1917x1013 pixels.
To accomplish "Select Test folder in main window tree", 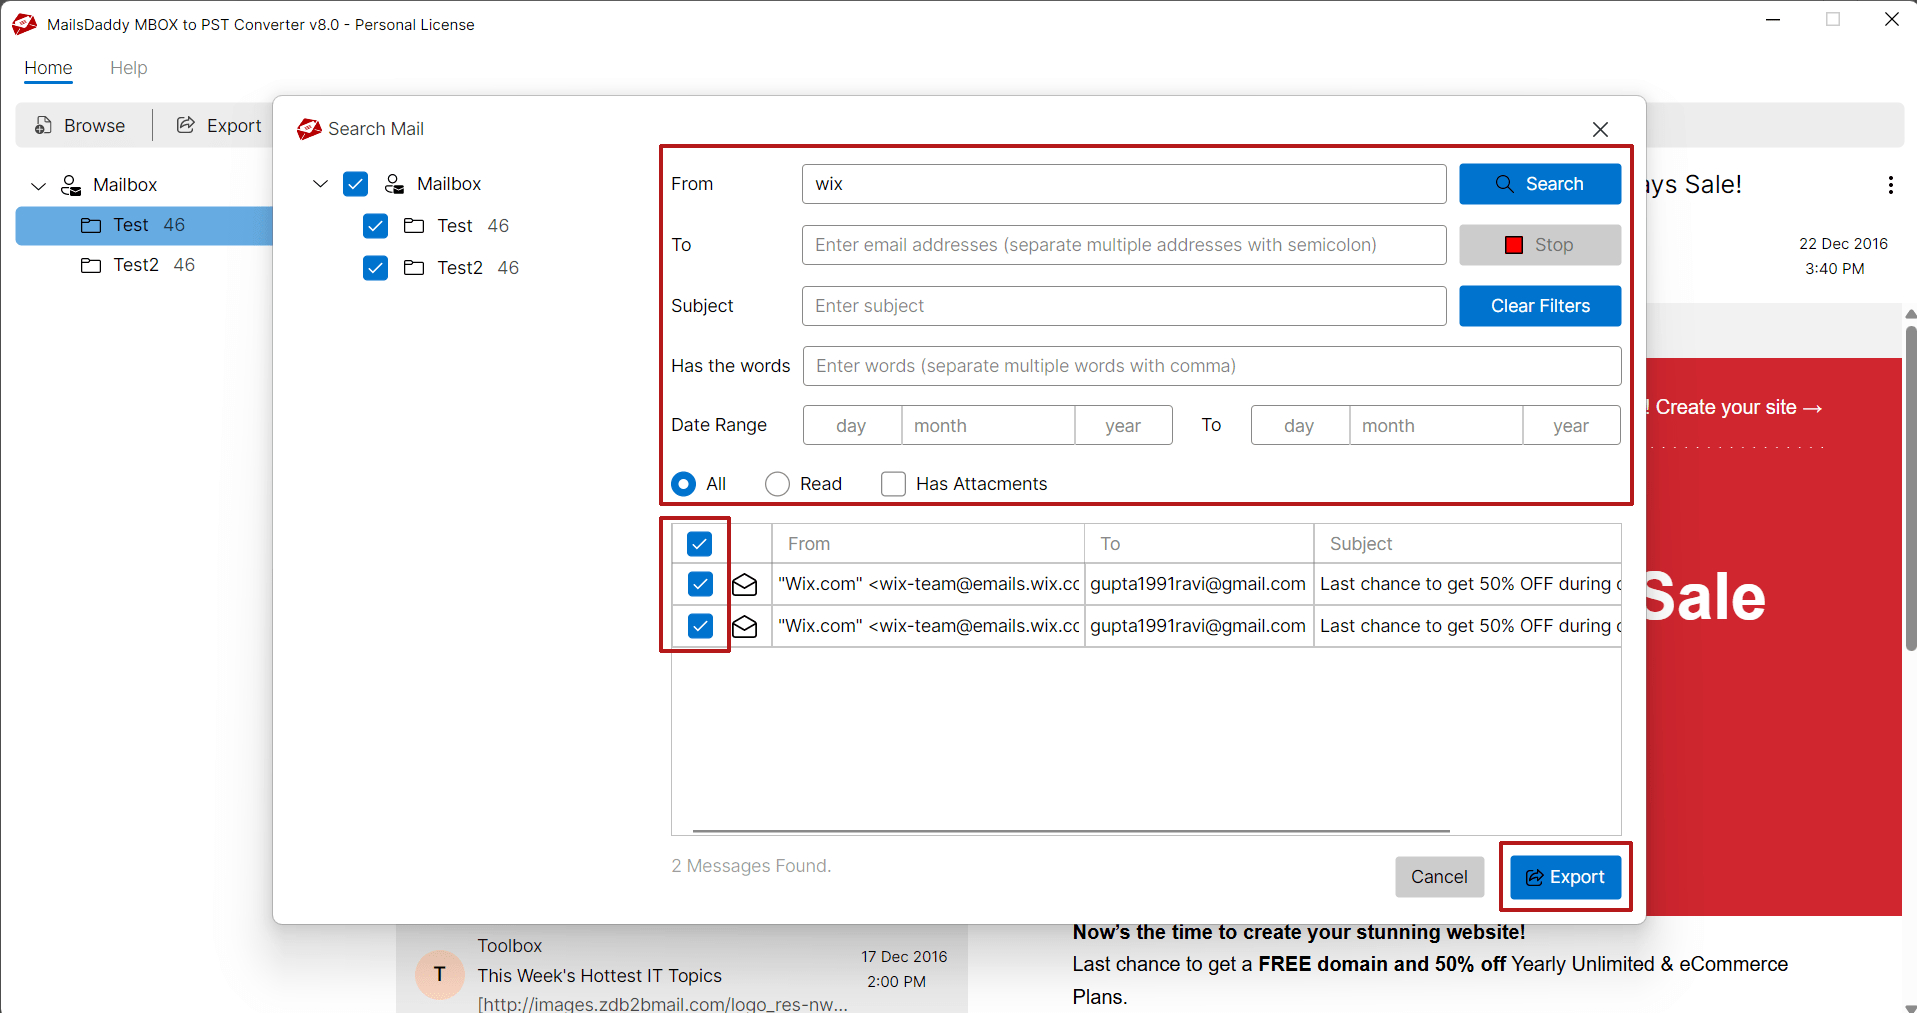I will [x=144, y=225].
